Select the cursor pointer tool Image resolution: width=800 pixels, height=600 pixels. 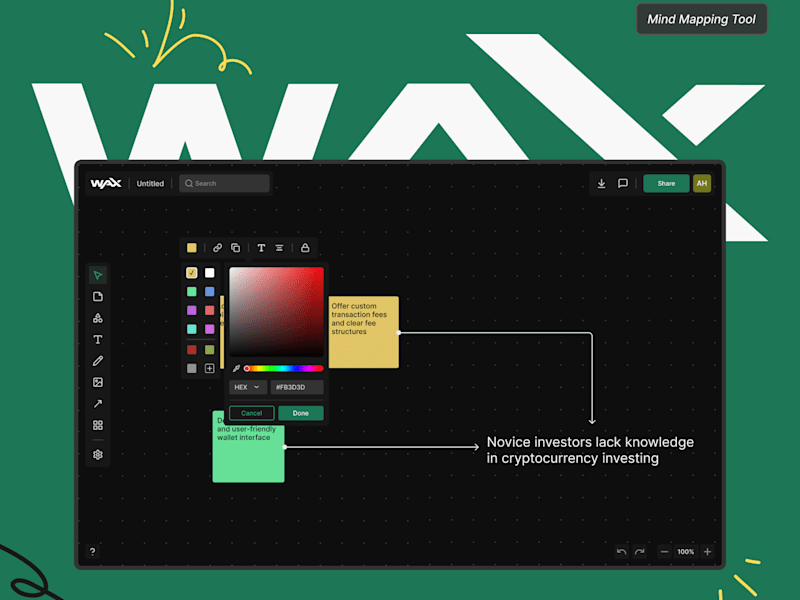coord(97,276)
